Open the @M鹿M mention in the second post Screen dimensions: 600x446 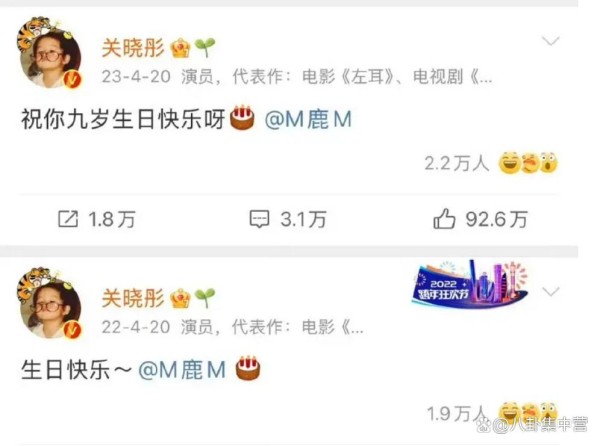(182, 369)
